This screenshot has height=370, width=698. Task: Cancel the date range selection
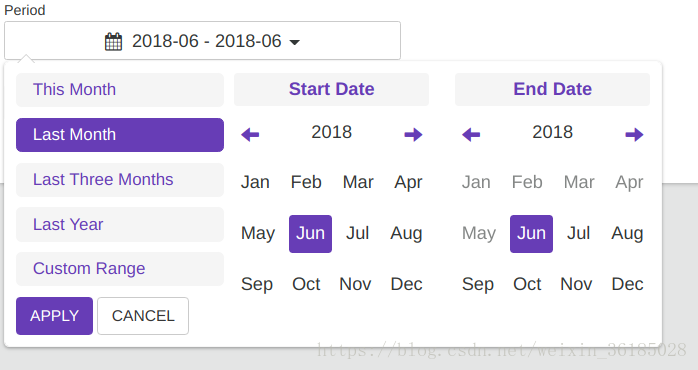(143, 316)
